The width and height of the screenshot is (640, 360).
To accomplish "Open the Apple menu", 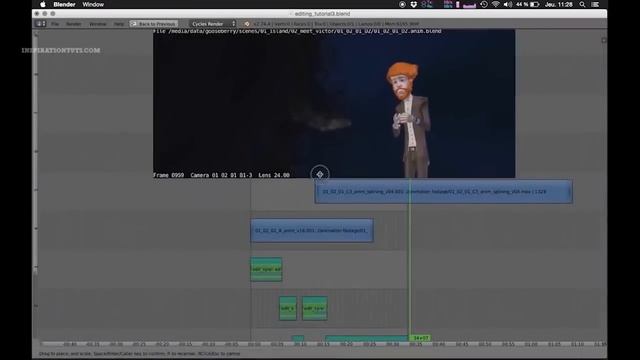I will (42, 4).
